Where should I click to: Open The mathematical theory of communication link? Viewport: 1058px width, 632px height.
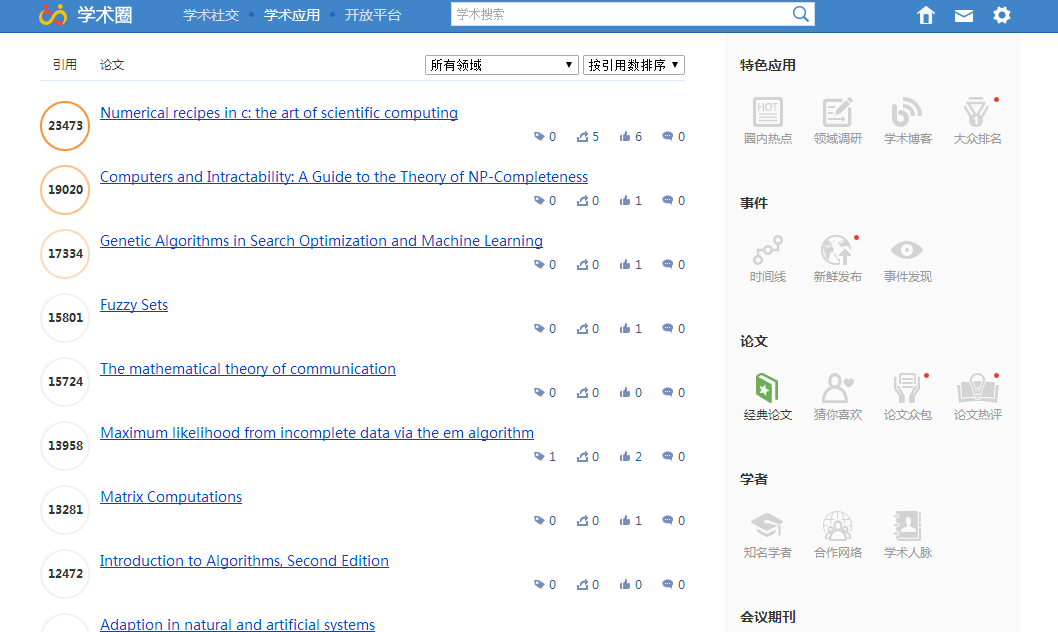(248, 369)
